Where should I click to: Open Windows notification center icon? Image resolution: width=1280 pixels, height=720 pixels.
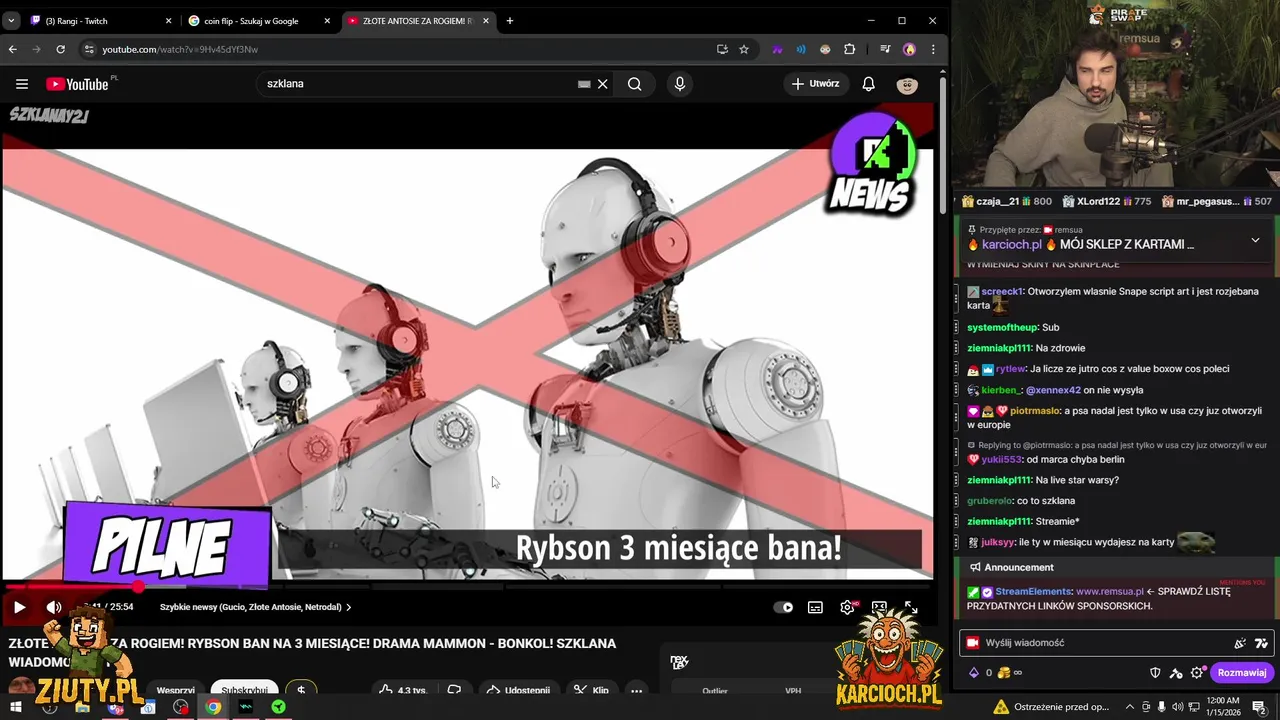[x=1259, y=707]
